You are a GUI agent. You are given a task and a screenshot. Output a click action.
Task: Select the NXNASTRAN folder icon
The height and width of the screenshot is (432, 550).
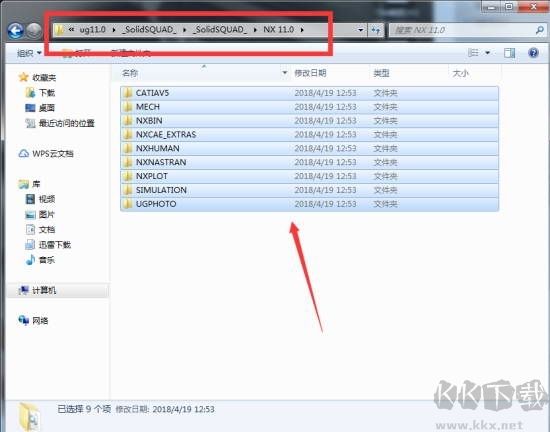[x=127, y=162]
